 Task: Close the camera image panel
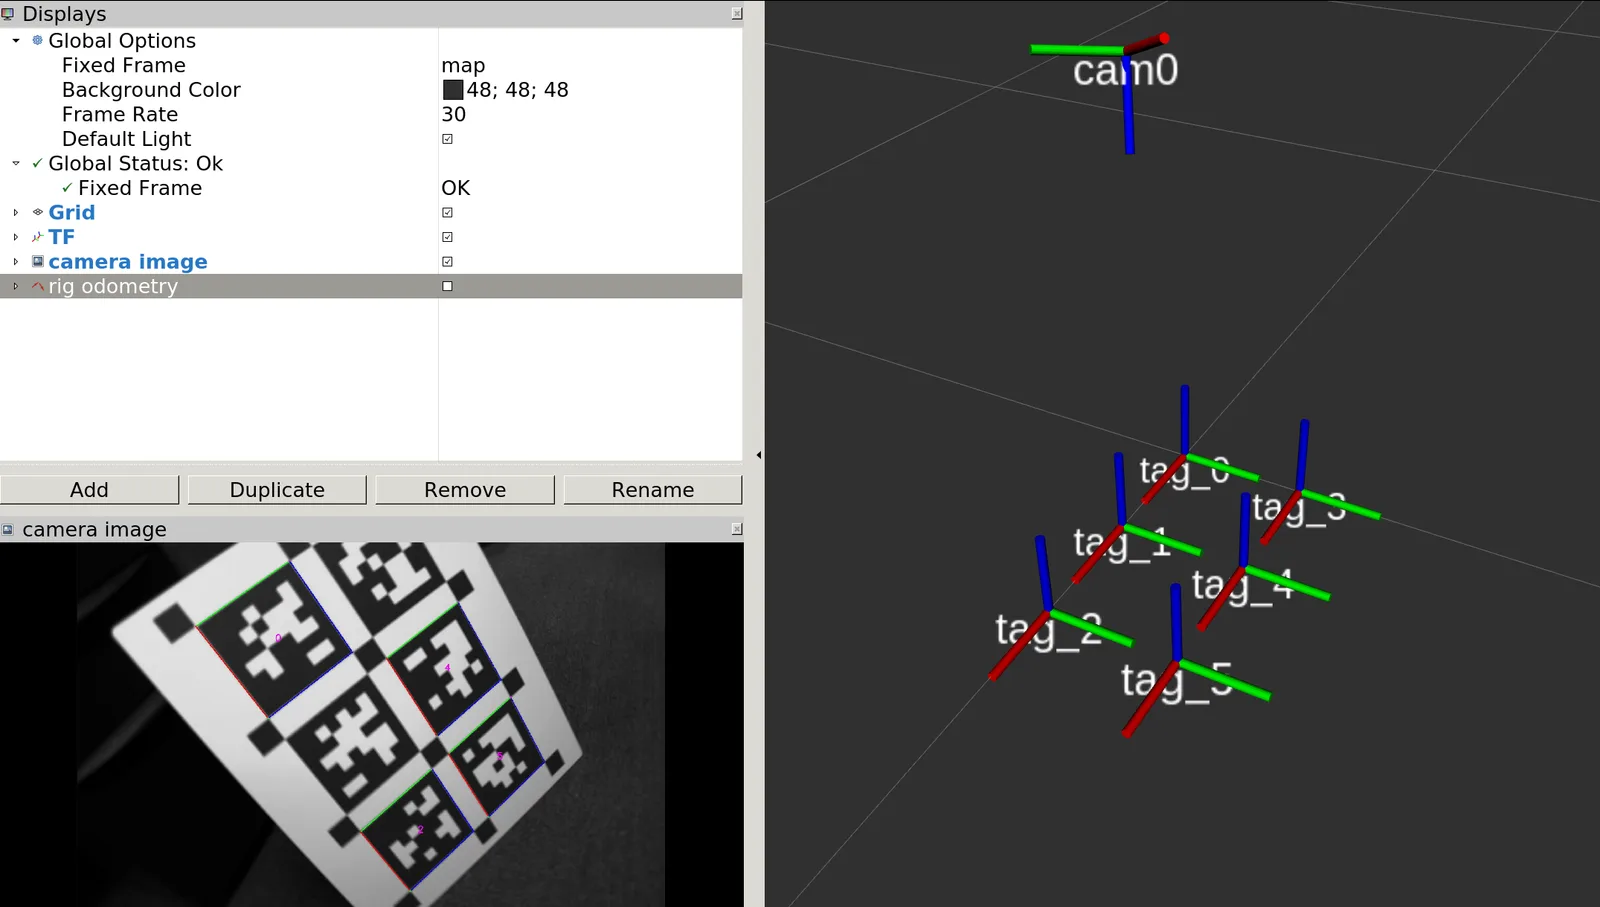pos(737,529)
